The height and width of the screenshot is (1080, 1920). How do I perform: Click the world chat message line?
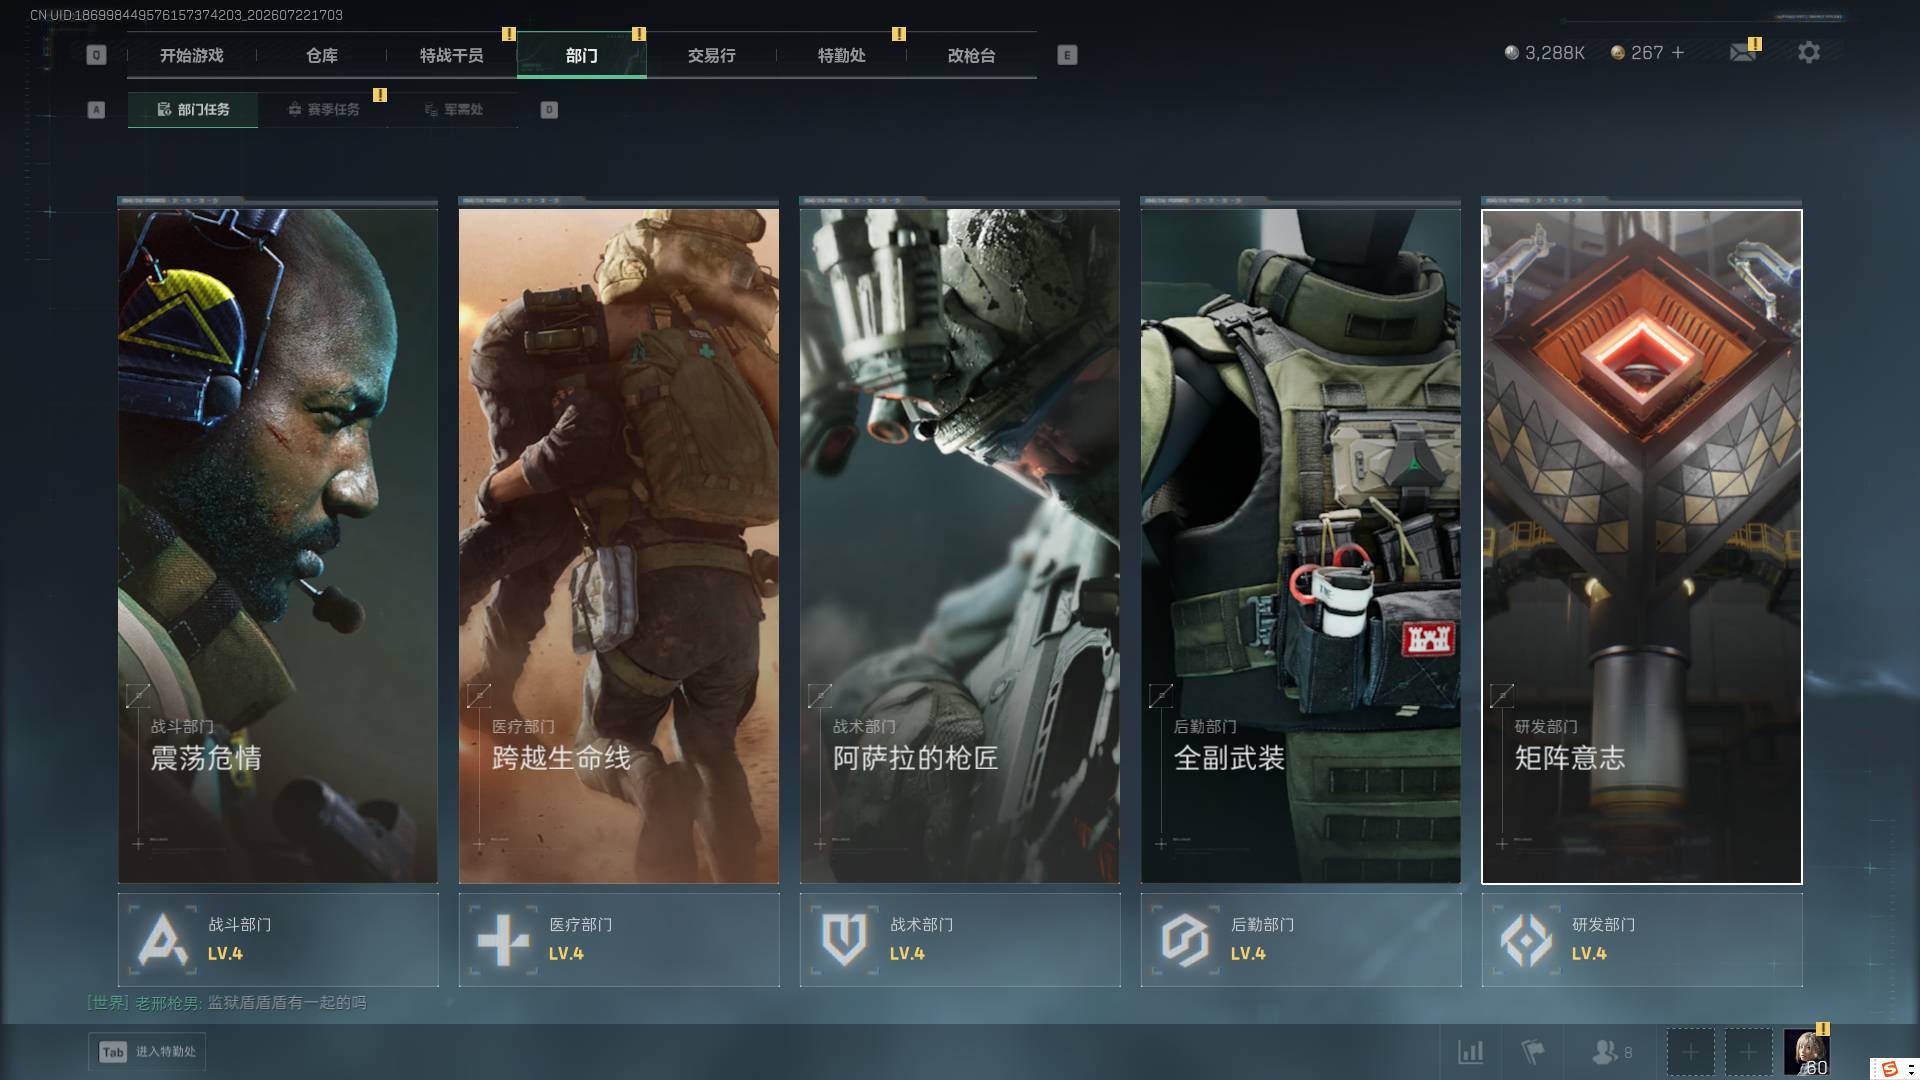[227, 1002]
